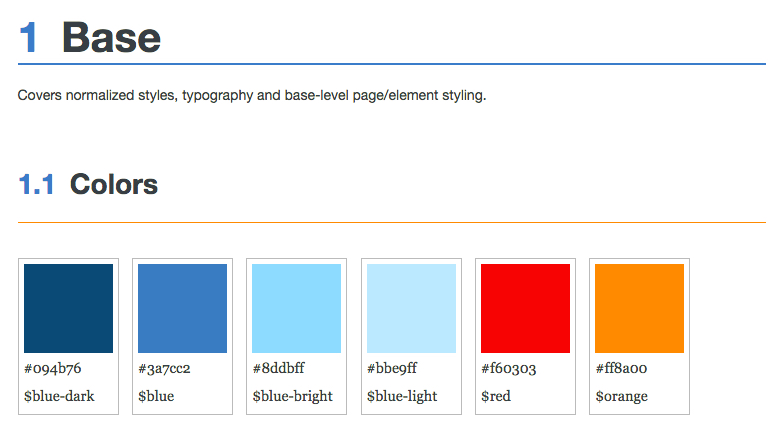The height and width of the screenshot is (422, 784).
Task: Click the $orange variable label
Action: click(622, 396)
